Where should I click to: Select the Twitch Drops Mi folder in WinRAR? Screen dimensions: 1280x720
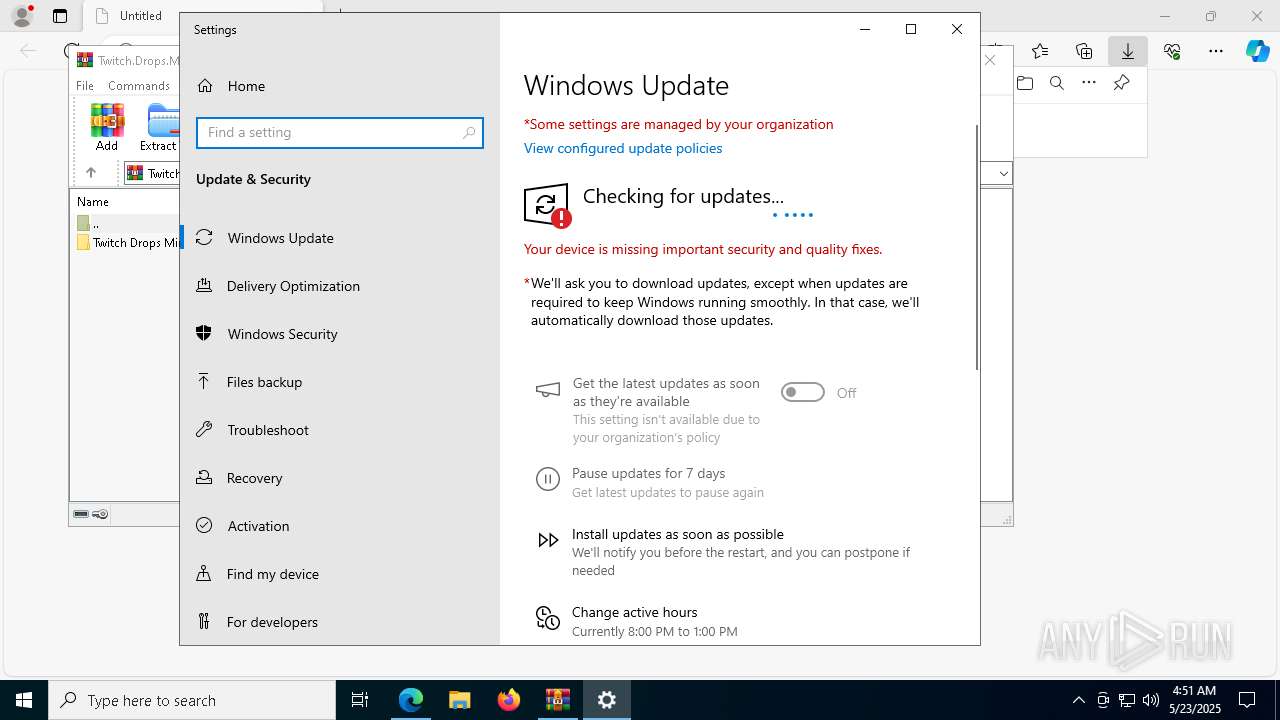(128, 242)
